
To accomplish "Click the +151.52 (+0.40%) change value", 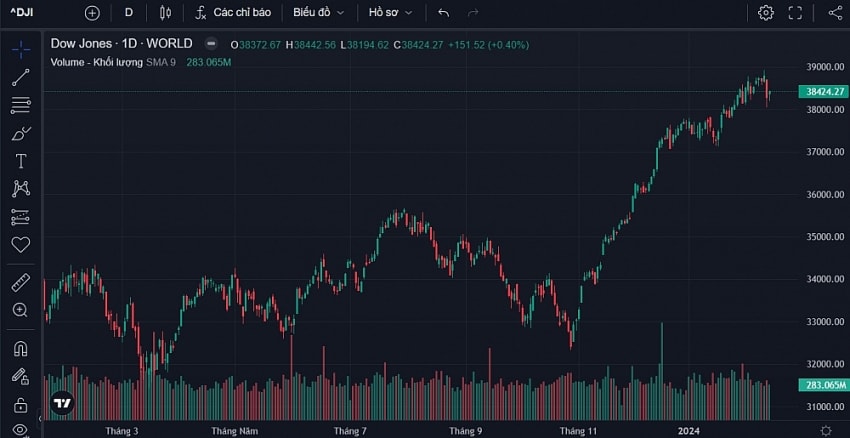I will [488, 45].
